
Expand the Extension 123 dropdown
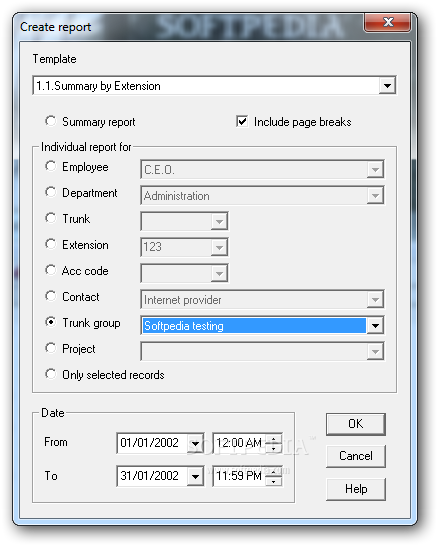[219, 248]
